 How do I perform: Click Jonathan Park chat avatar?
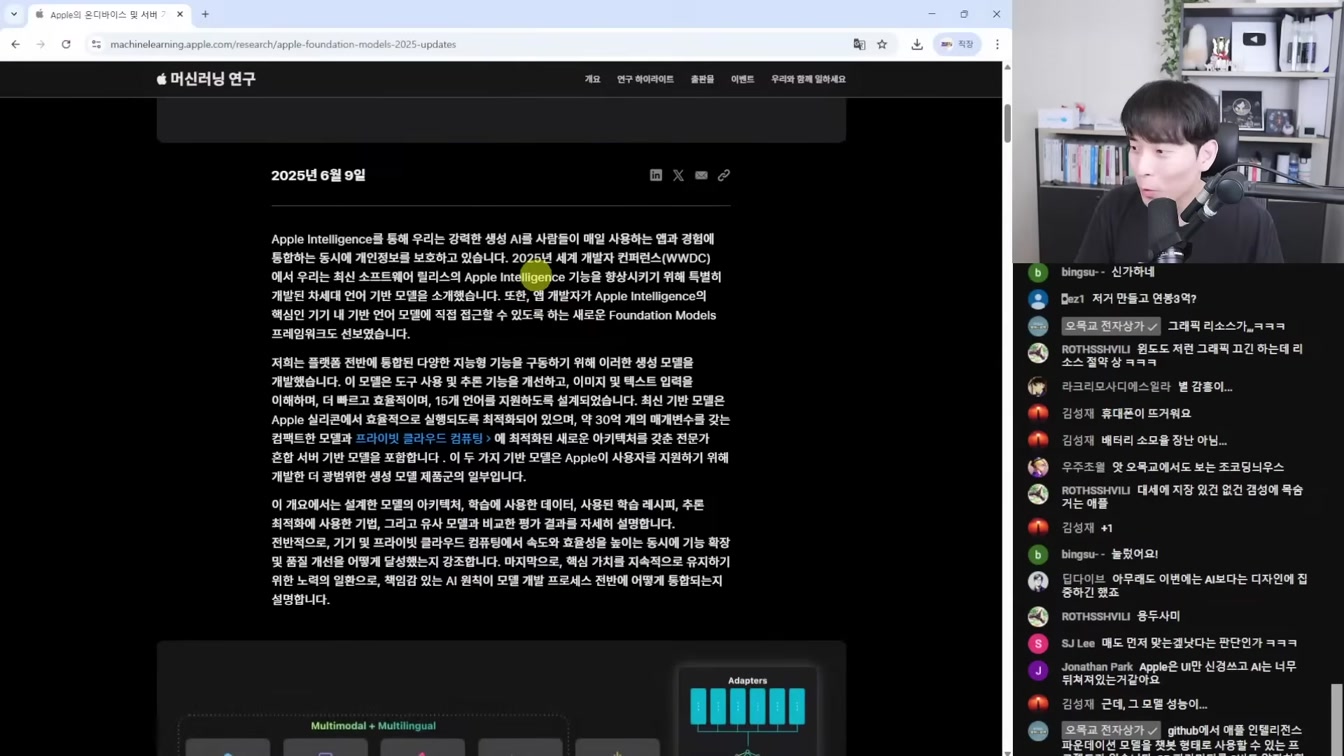pos(1038,670)
